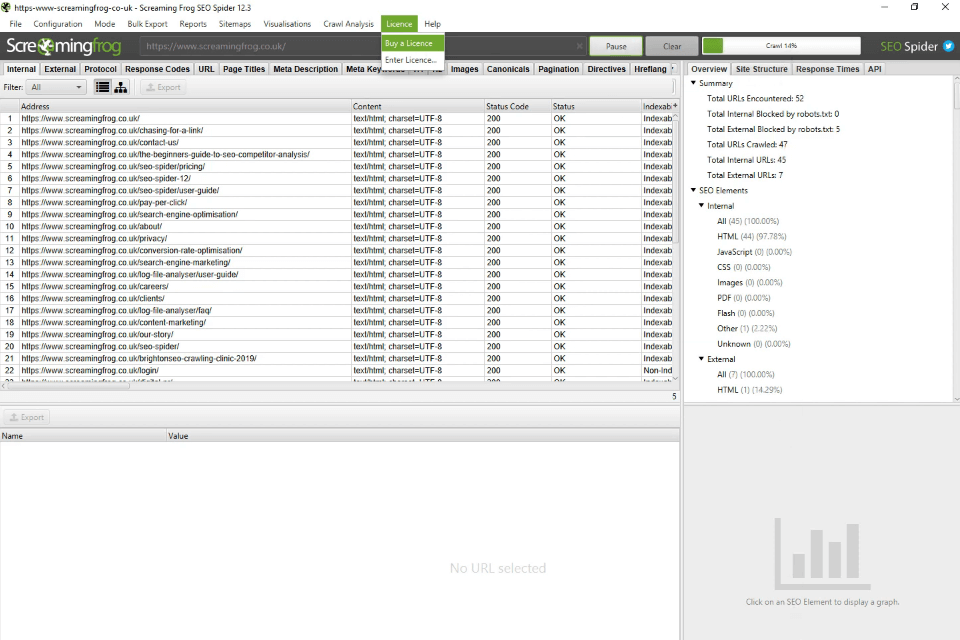The image size is (960, 640).
Task: Switch to the Hreflang tab
Action: [x=650, y=69]
